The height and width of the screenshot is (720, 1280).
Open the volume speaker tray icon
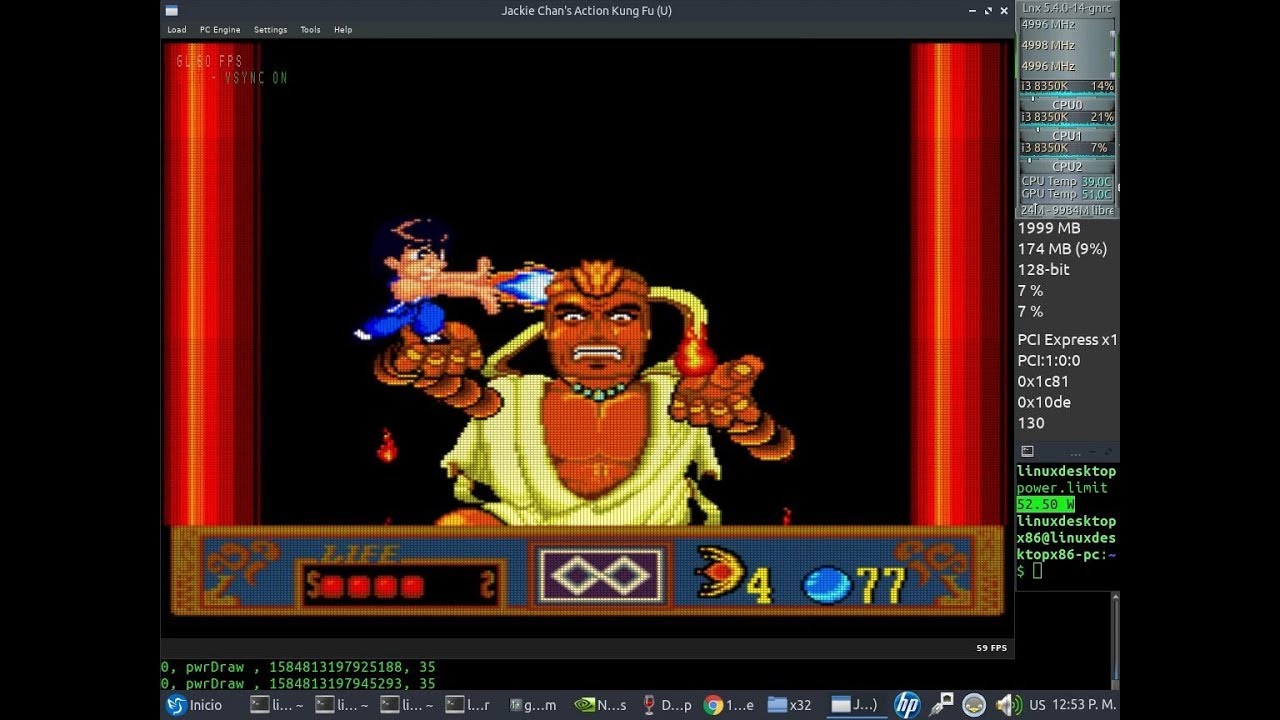(1007, 705)
